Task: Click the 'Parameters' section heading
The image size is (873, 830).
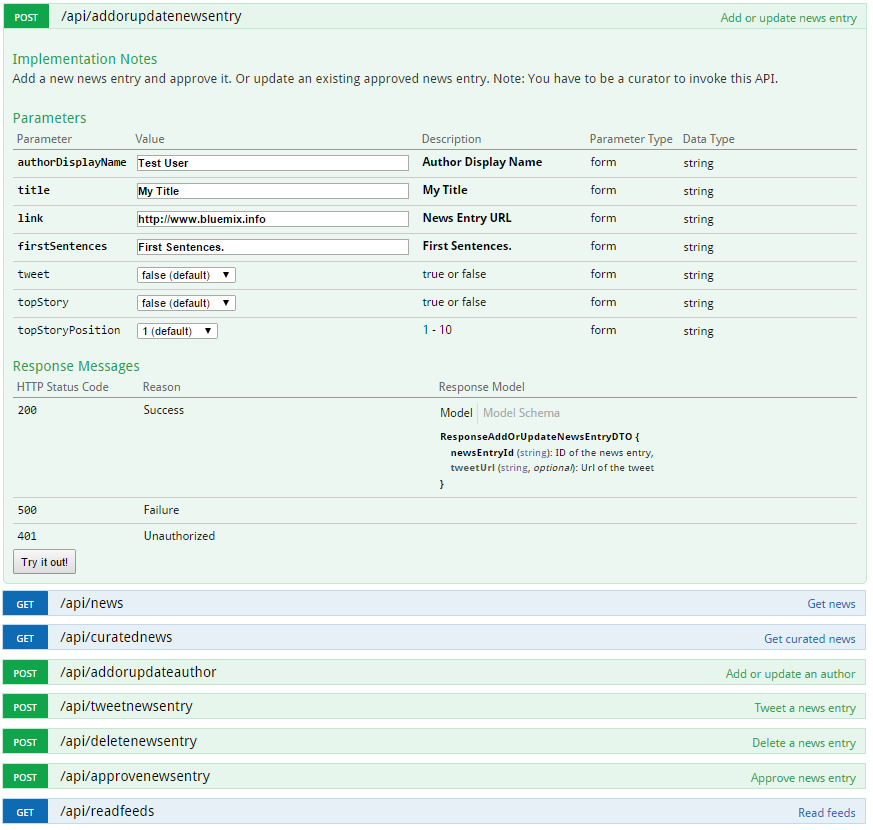Action: (50, 118)
